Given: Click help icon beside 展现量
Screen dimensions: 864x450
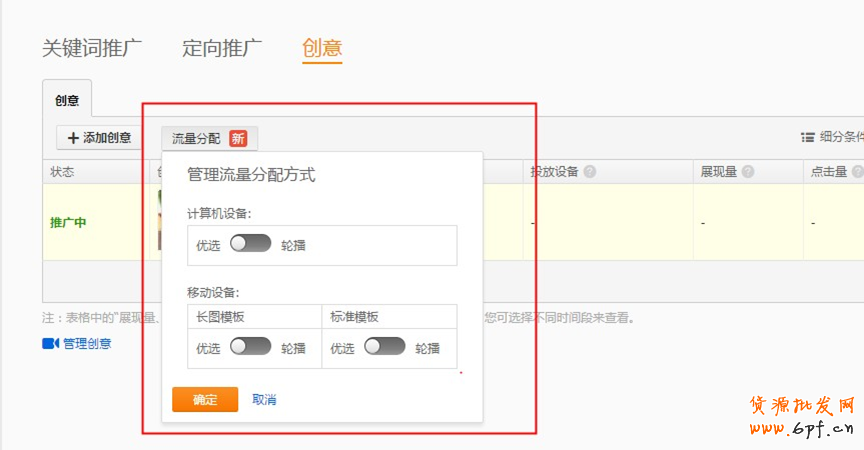Looking at the screenshot, I should [x=748, y=172].
